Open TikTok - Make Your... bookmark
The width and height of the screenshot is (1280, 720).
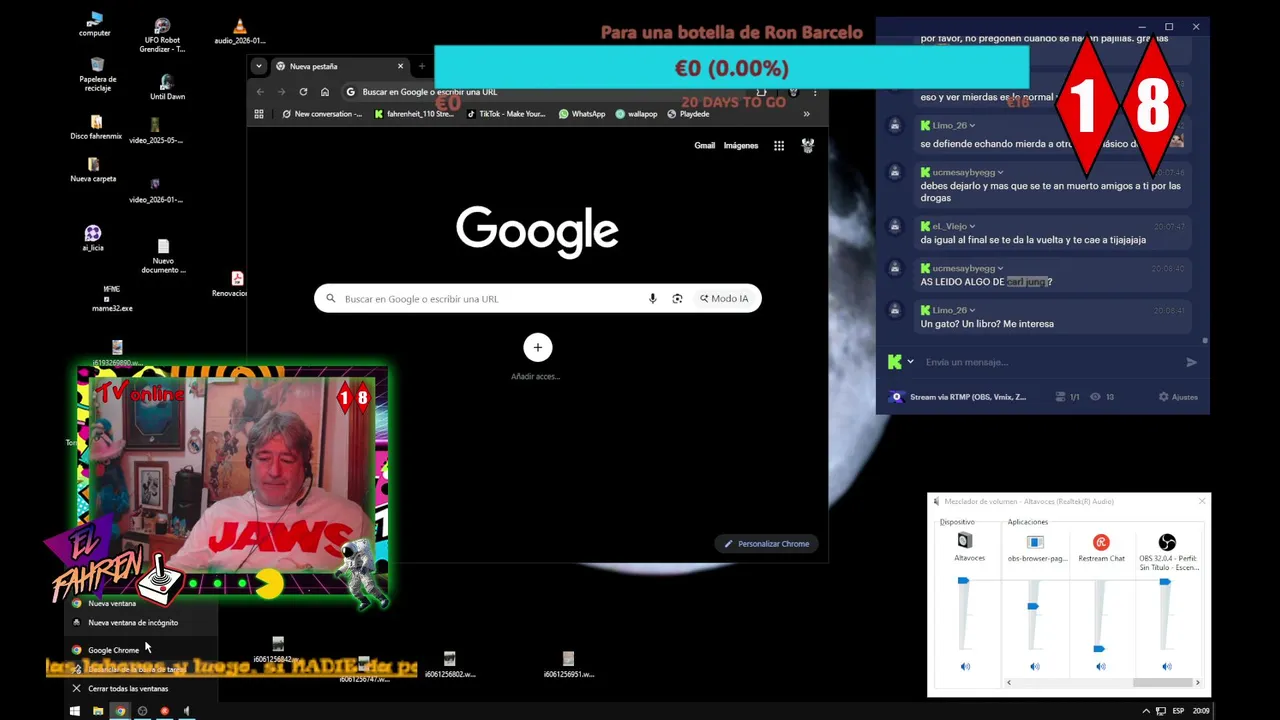coord(506,114)
